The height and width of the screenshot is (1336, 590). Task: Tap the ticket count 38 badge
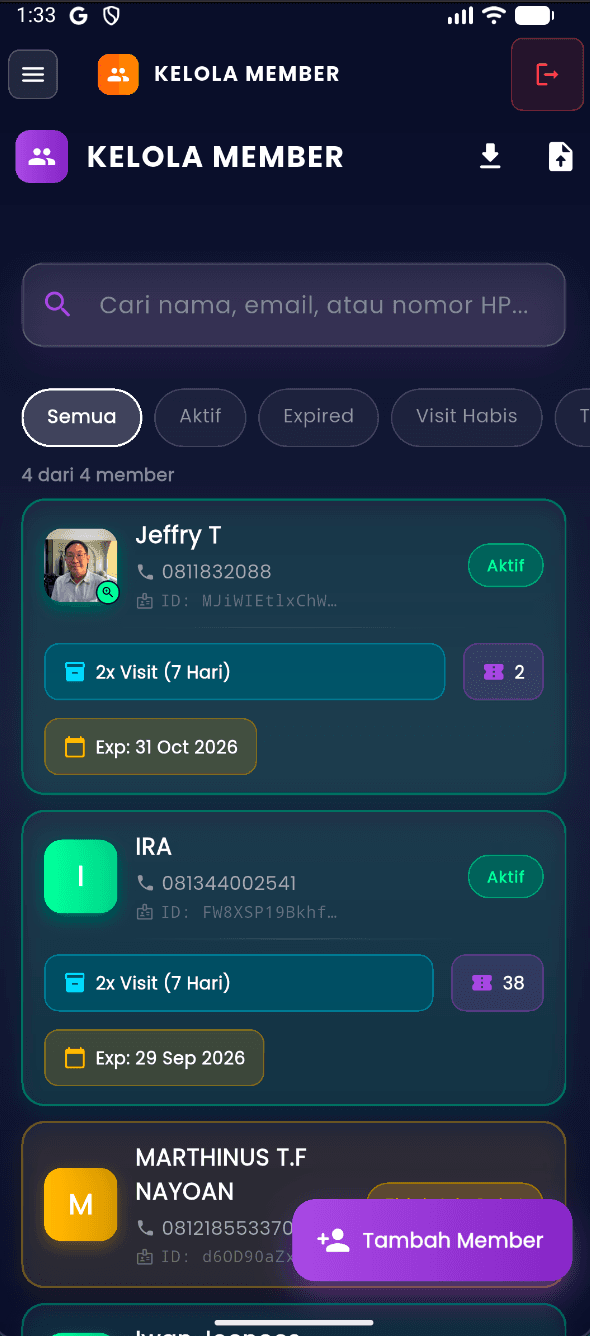[497, 983]
